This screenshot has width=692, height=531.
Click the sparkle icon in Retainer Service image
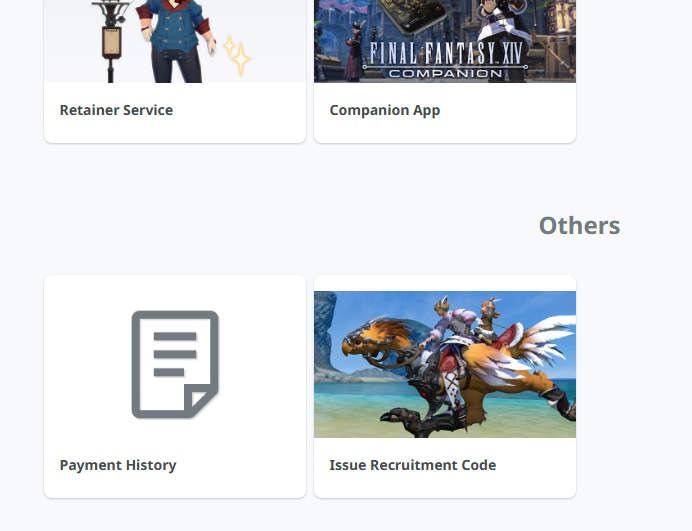[x=237, y=56]
